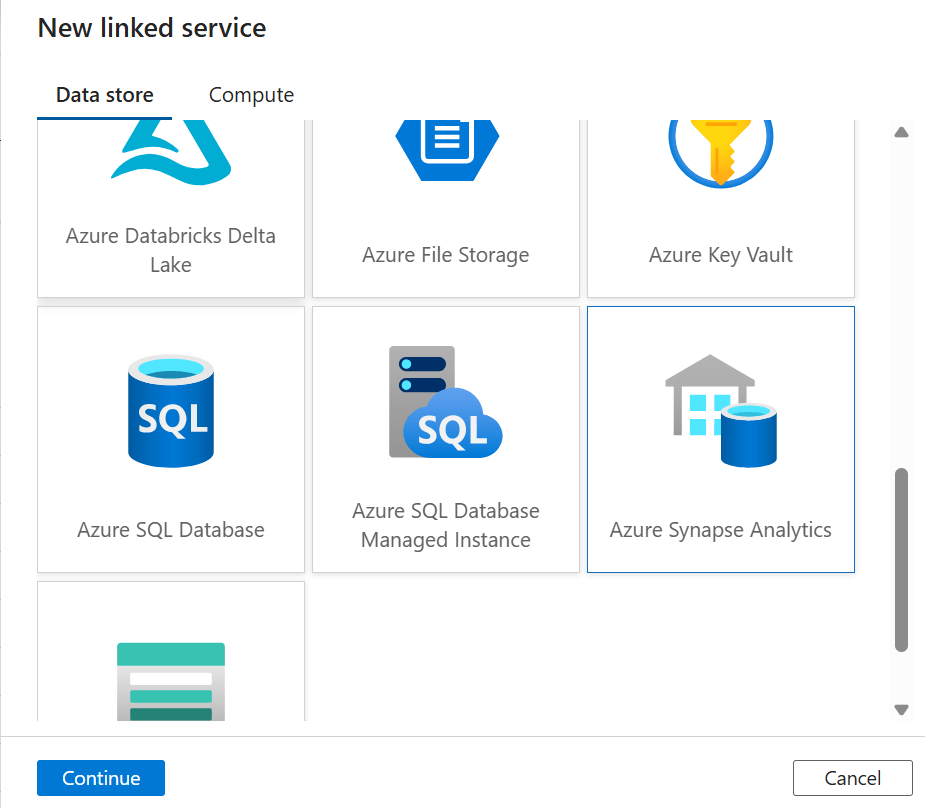Select the Azure SQL Database cylinder icon

click(171, 411)
